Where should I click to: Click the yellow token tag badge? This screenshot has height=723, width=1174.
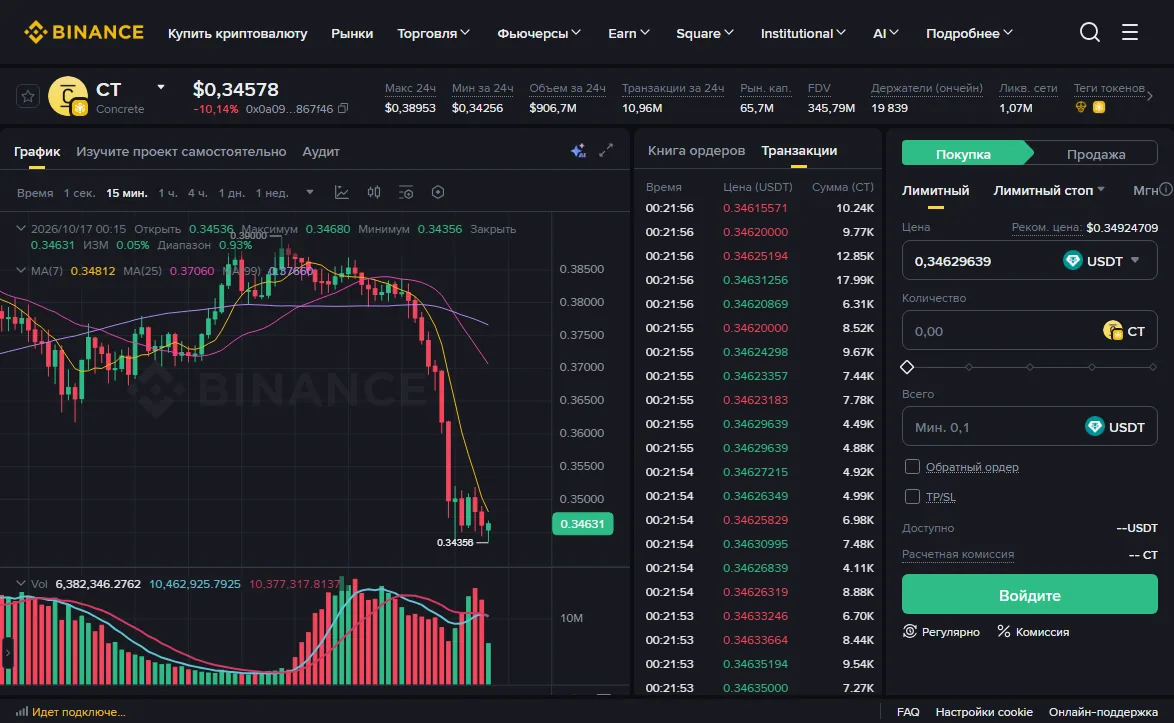coord(1098,107)
